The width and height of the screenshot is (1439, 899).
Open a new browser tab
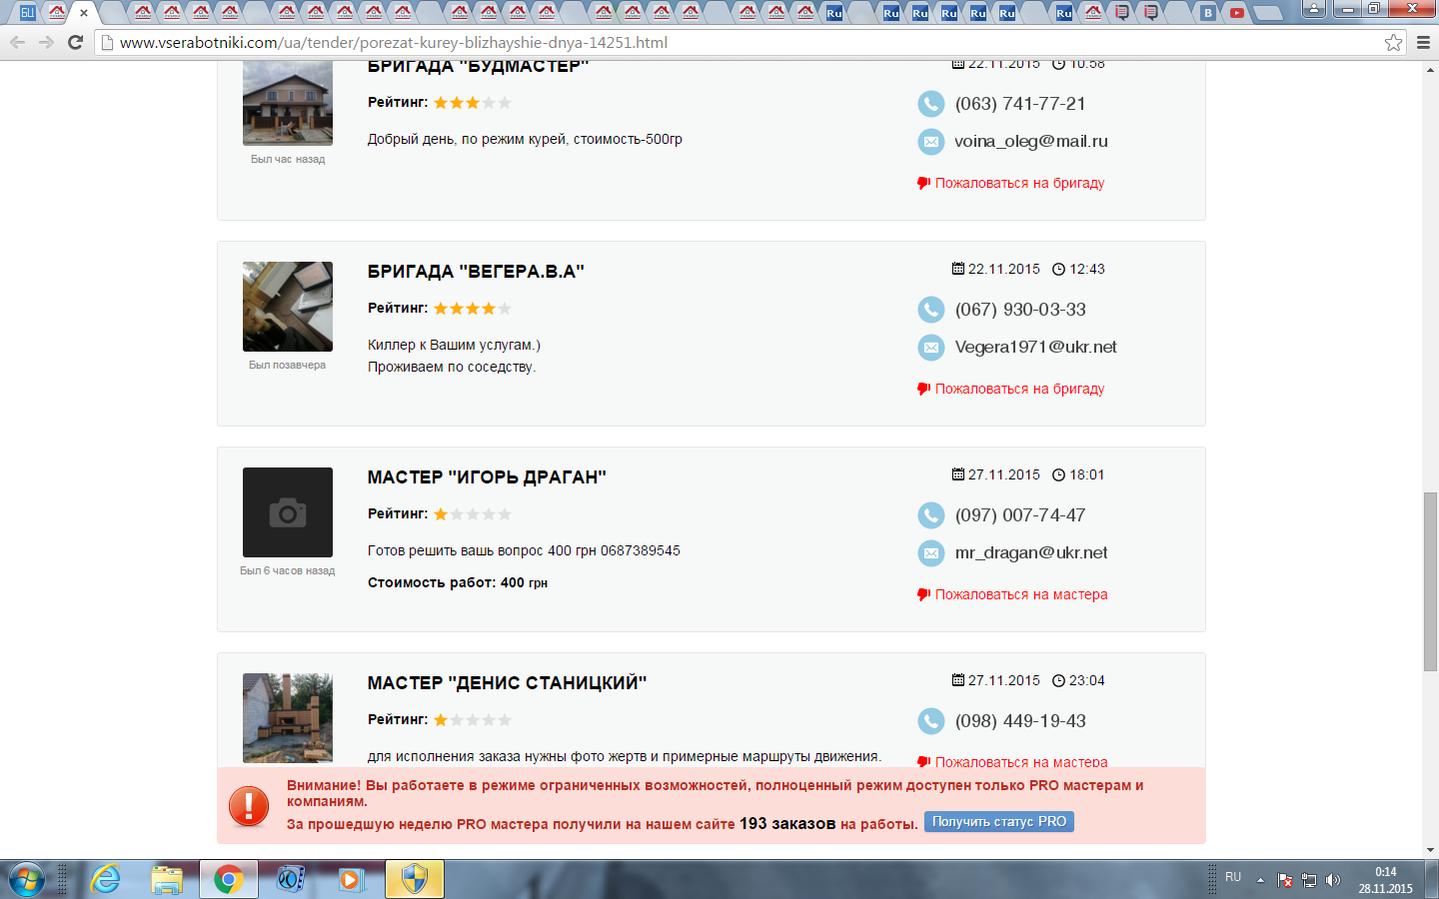point(1268,14)
